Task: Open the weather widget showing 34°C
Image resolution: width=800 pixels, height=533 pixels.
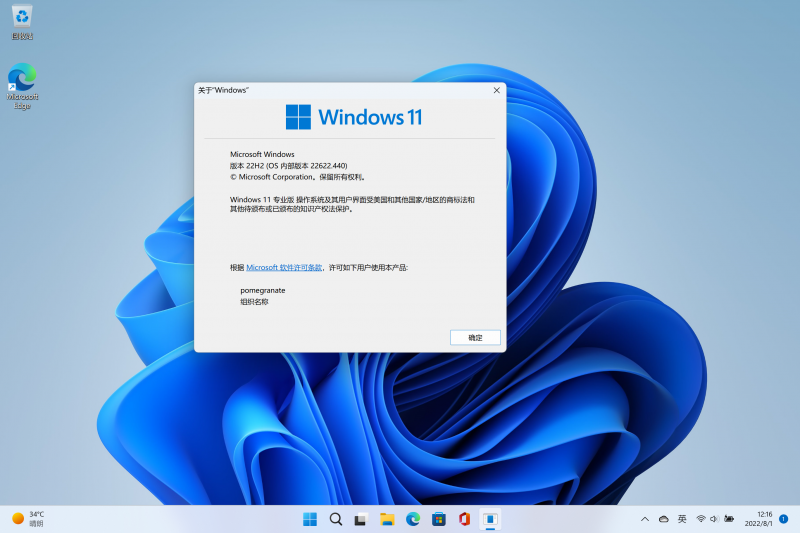Action: click(x=29, y=519)
